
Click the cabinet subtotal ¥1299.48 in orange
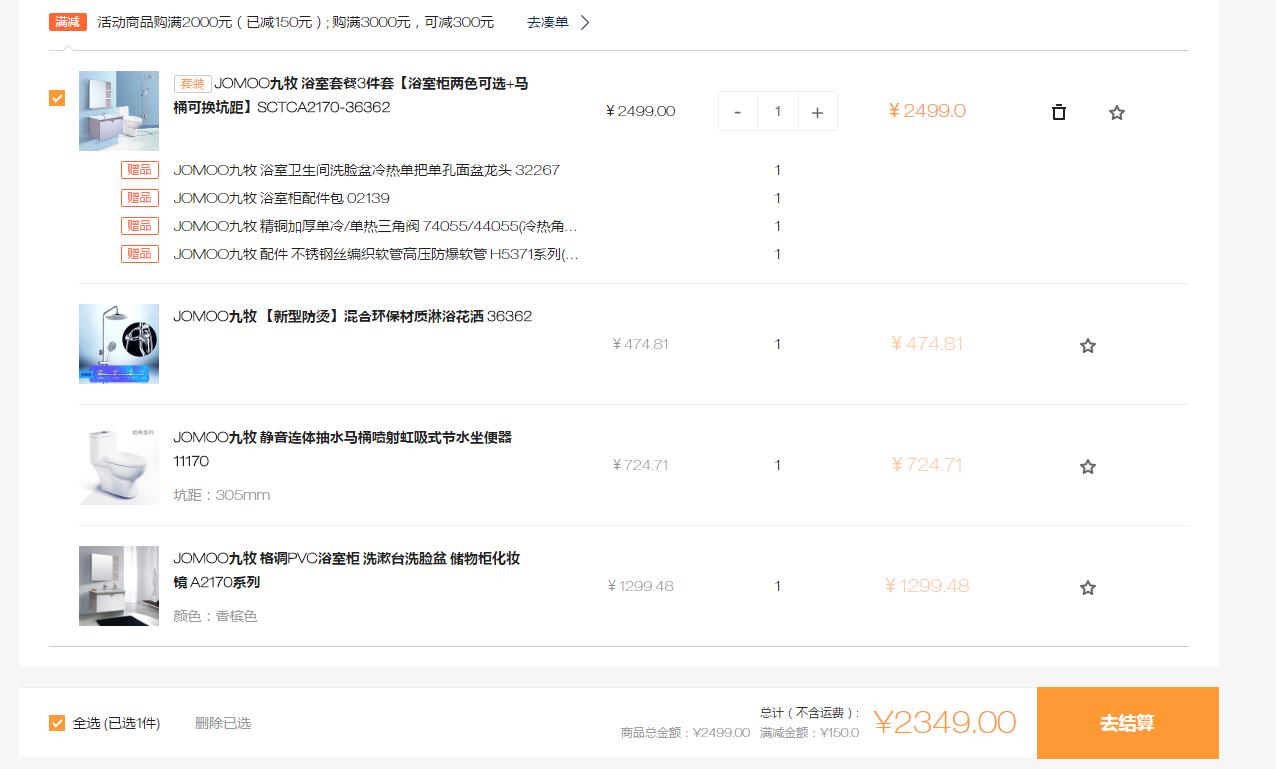coord(927,586)
